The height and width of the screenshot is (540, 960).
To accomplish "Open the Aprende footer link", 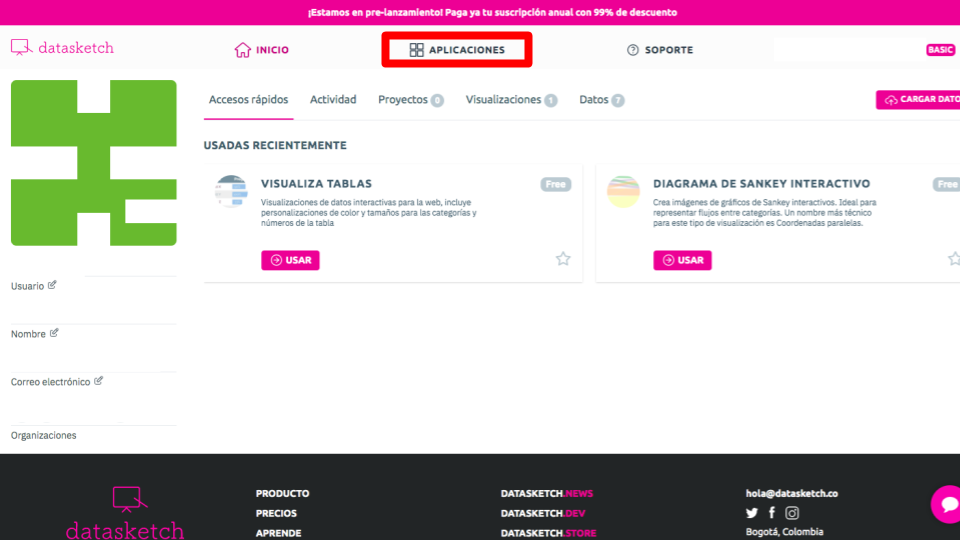I will click(x=279, y=533).
